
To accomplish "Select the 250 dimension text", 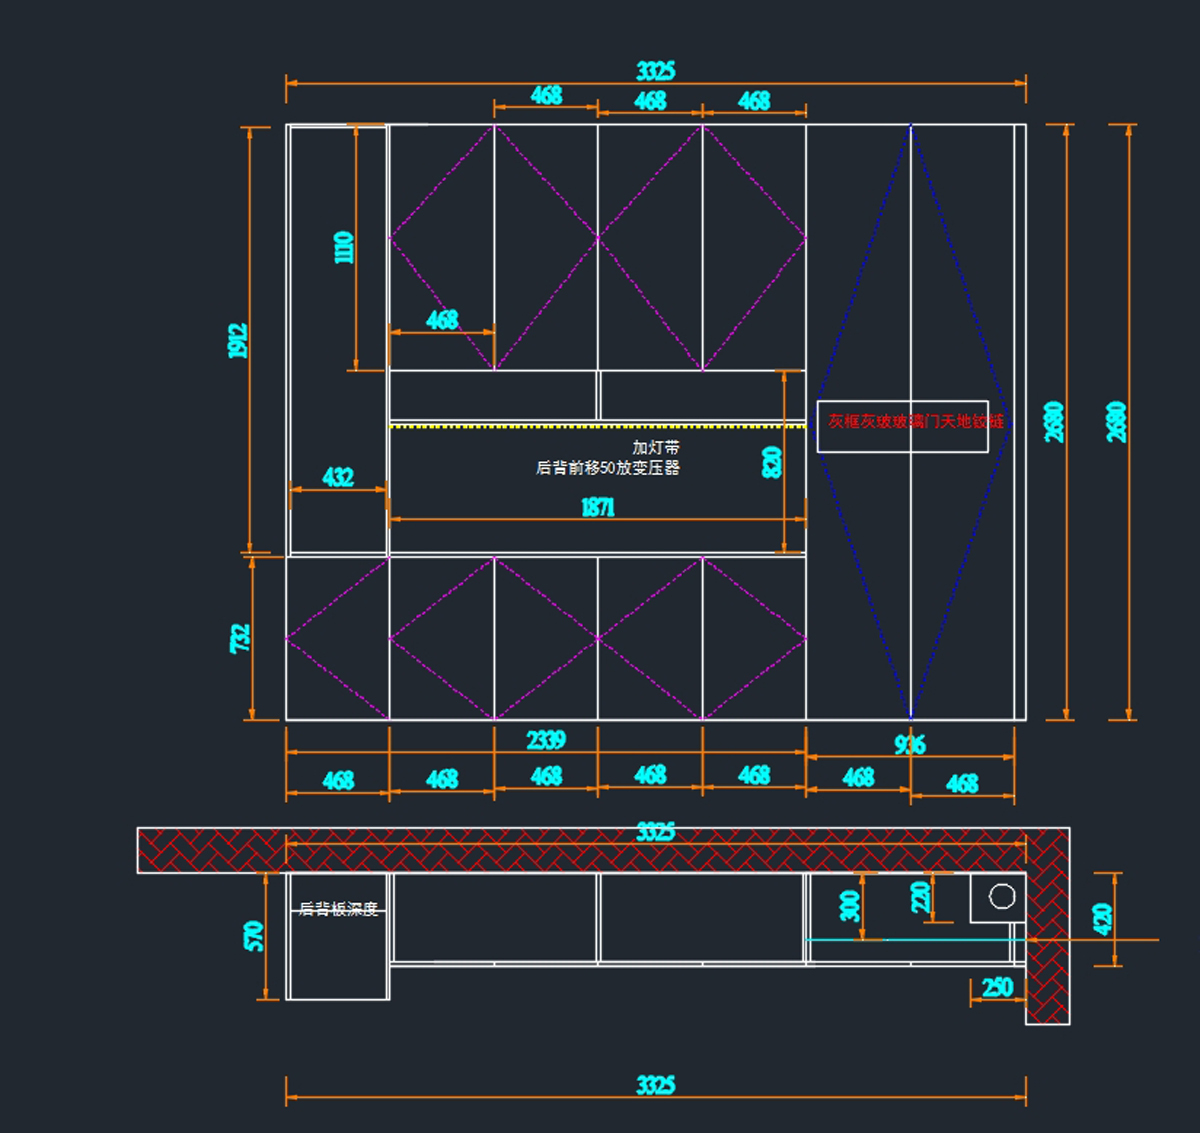I will pos(997,988).
